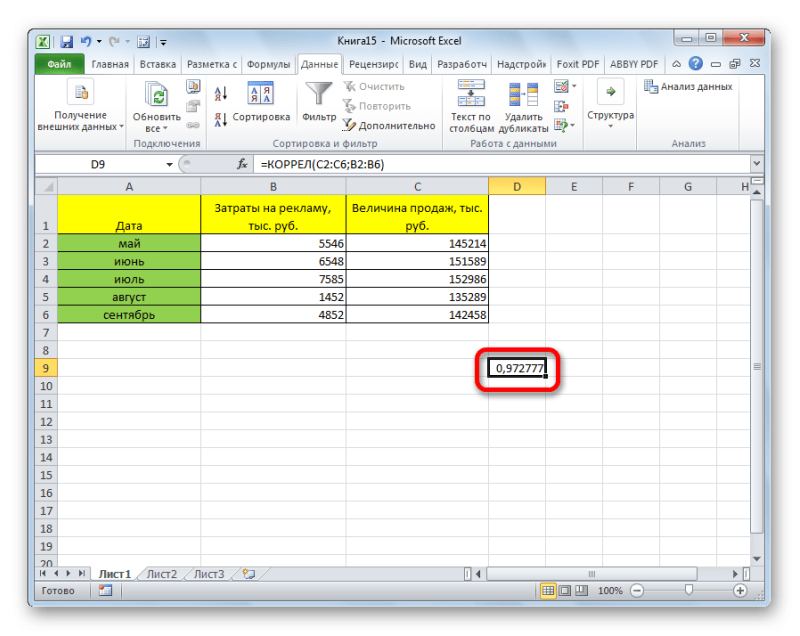The width and height of the screenshot is (800, 636).
Task: Open Data Validation dropdown arrow
Action: click(574, 87)
